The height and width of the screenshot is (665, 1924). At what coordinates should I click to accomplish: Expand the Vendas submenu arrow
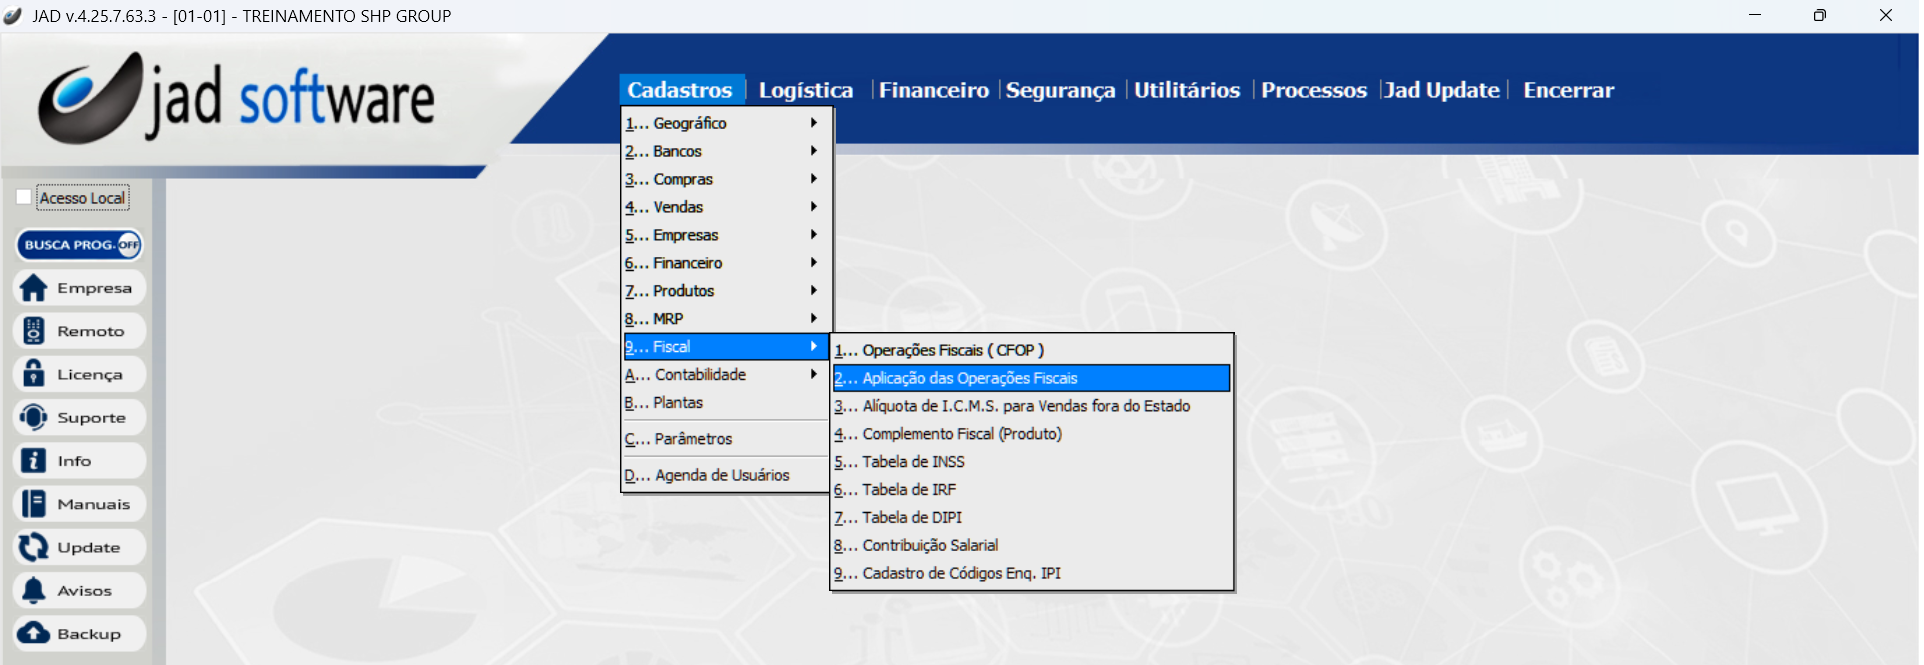coord(814,207)
